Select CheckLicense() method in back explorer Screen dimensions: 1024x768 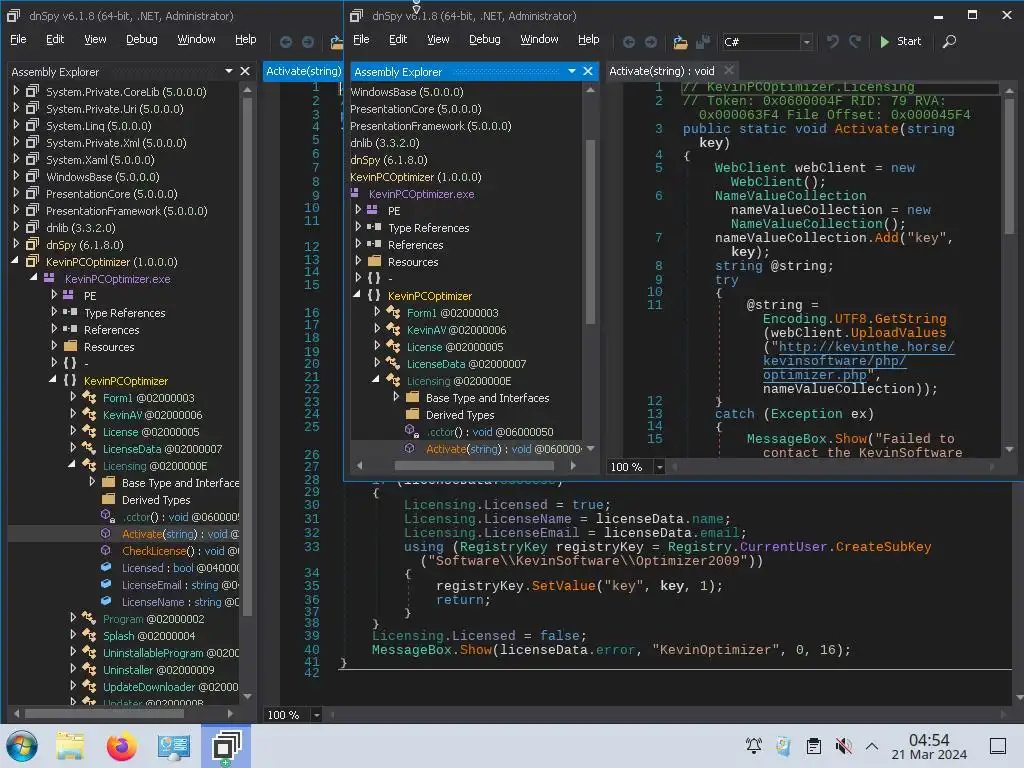coord(180,551)
